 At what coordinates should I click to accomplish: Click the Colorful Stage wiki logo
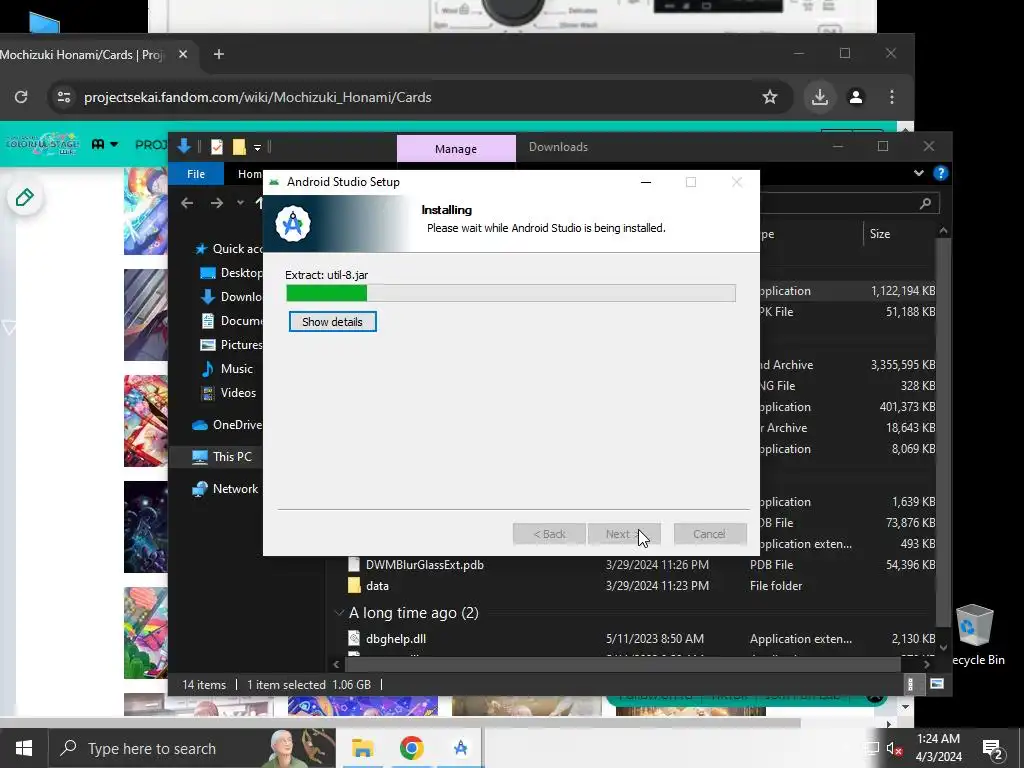[x=42, y=144]
